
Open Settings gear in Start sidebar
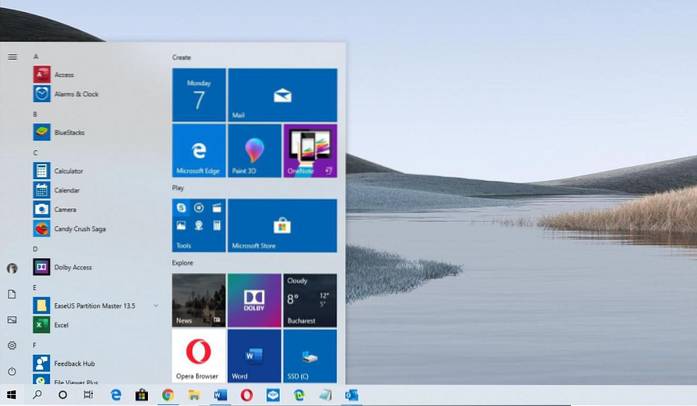(x=12, y=345)
